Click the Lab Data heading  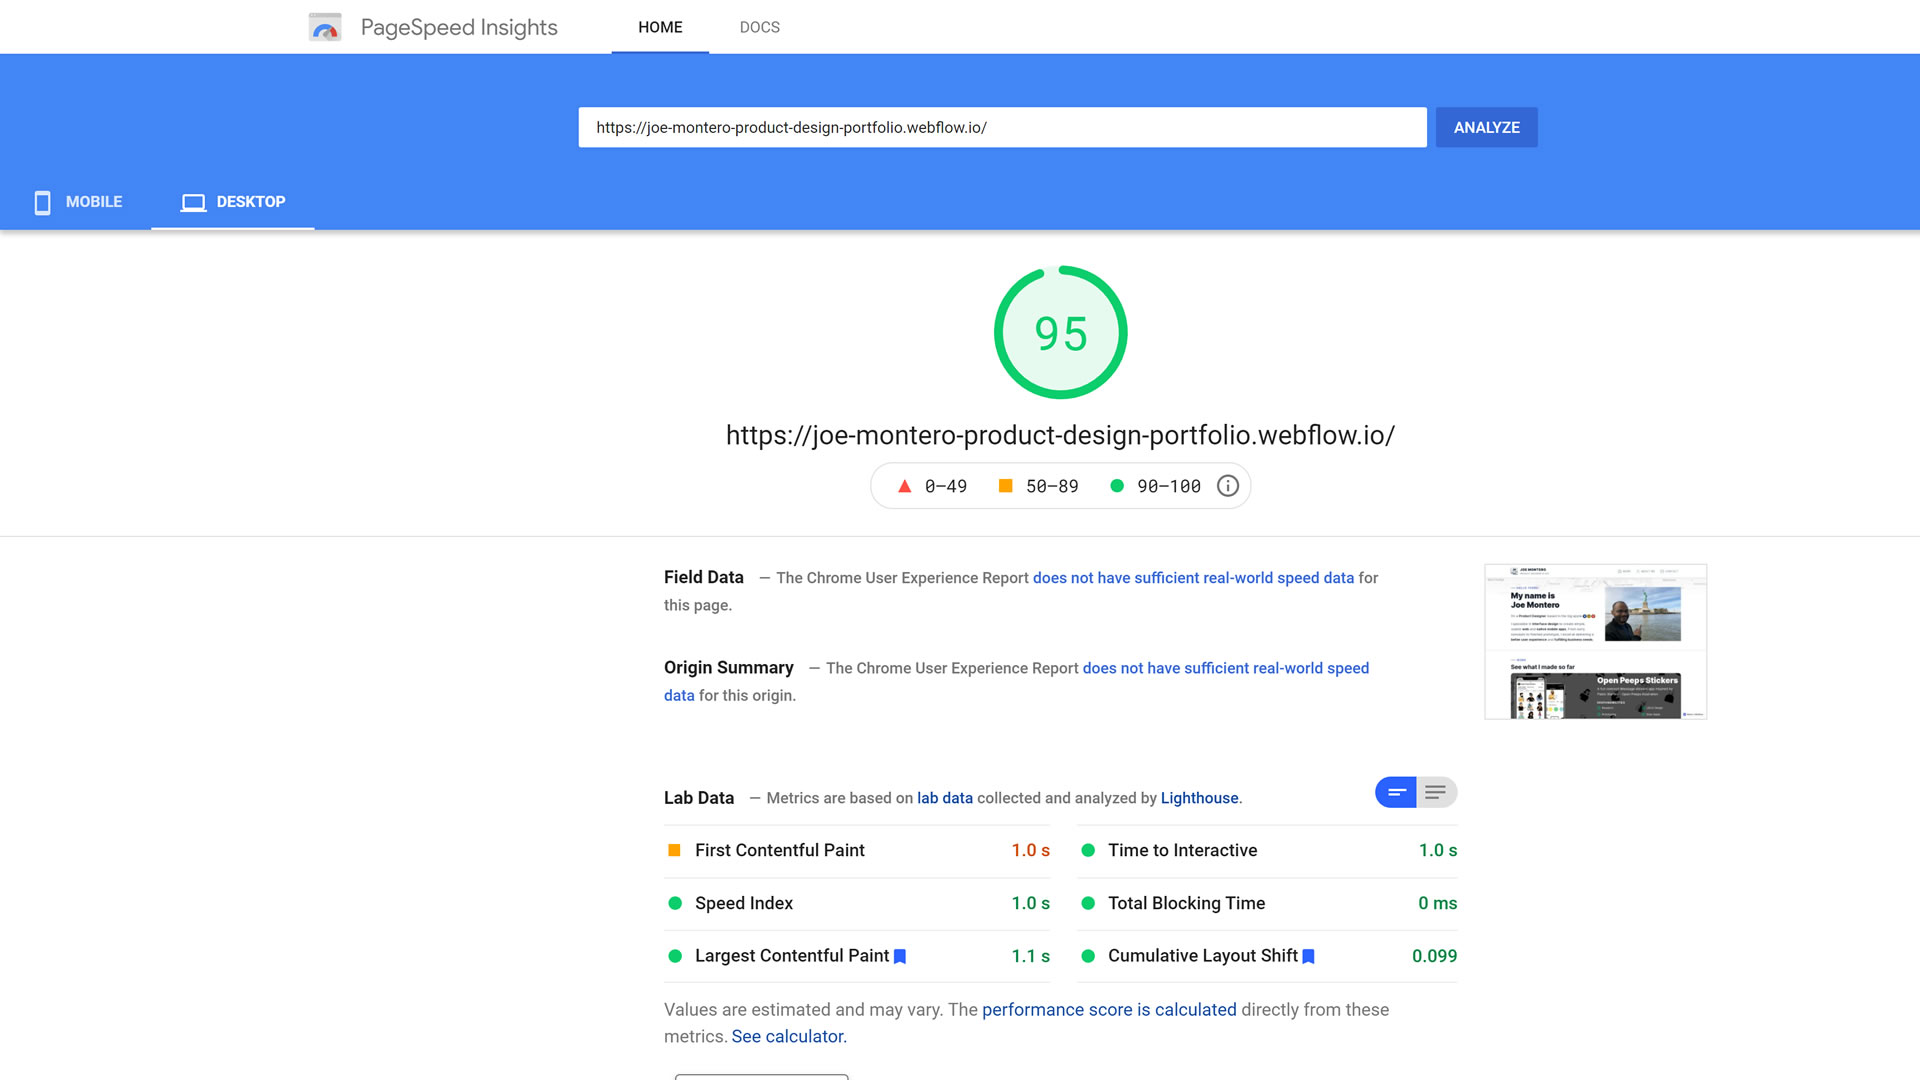tap(699, 798)
